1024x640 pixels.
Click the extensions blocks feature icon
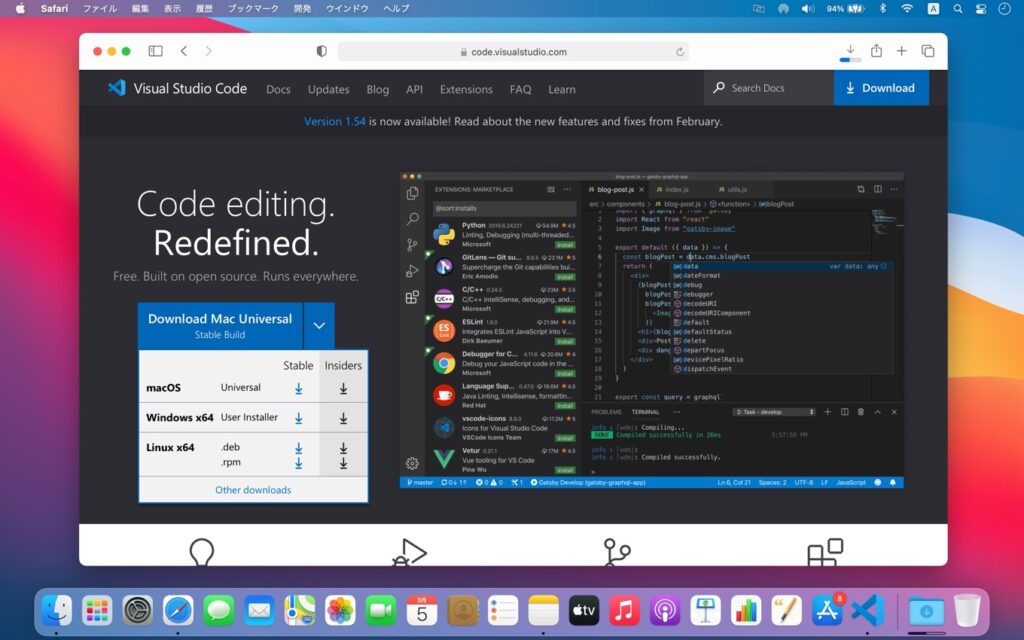click(825, 552)
